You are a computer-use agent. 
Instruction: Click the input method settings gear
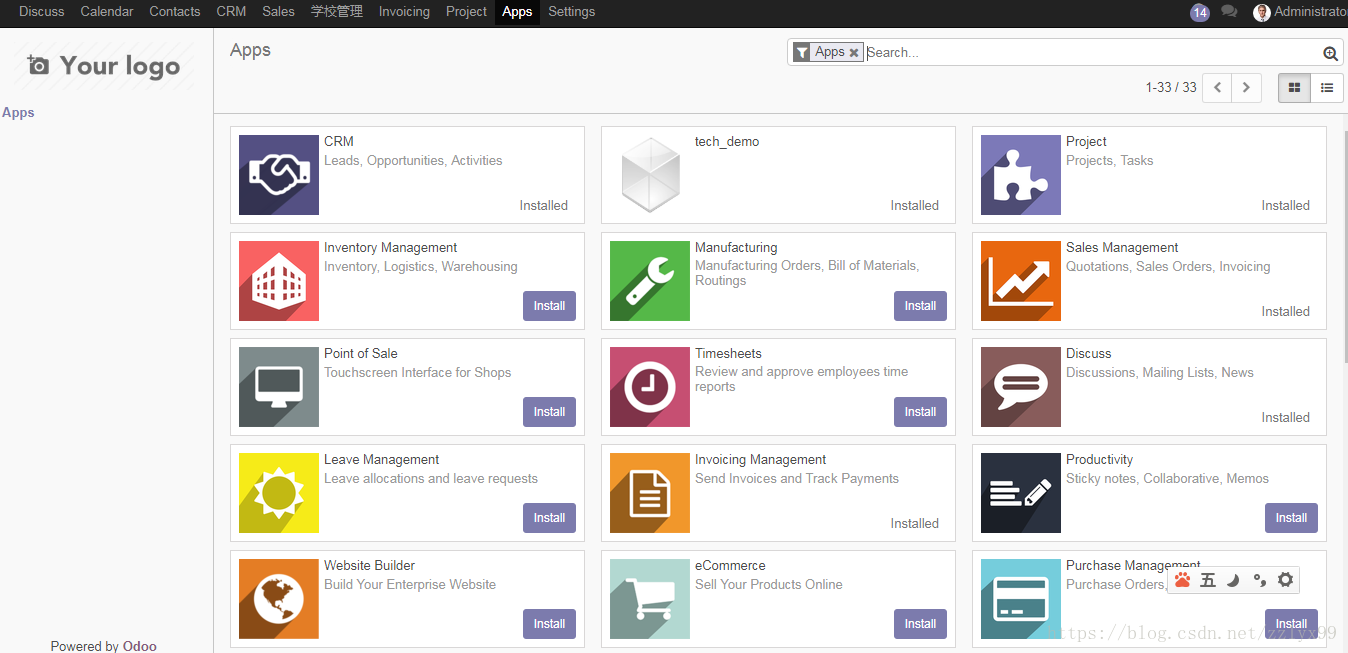(1286, 580)
